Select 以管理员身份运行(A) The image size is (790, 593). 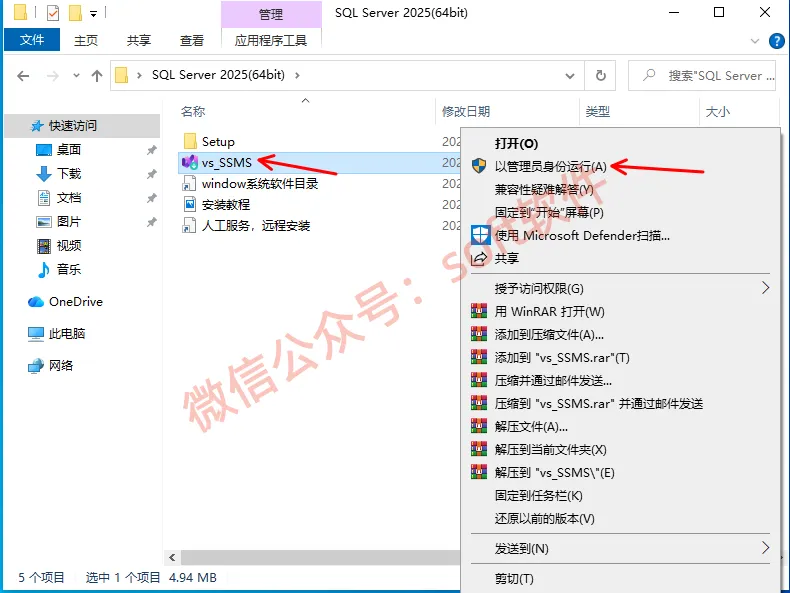(x=551, y=166)
